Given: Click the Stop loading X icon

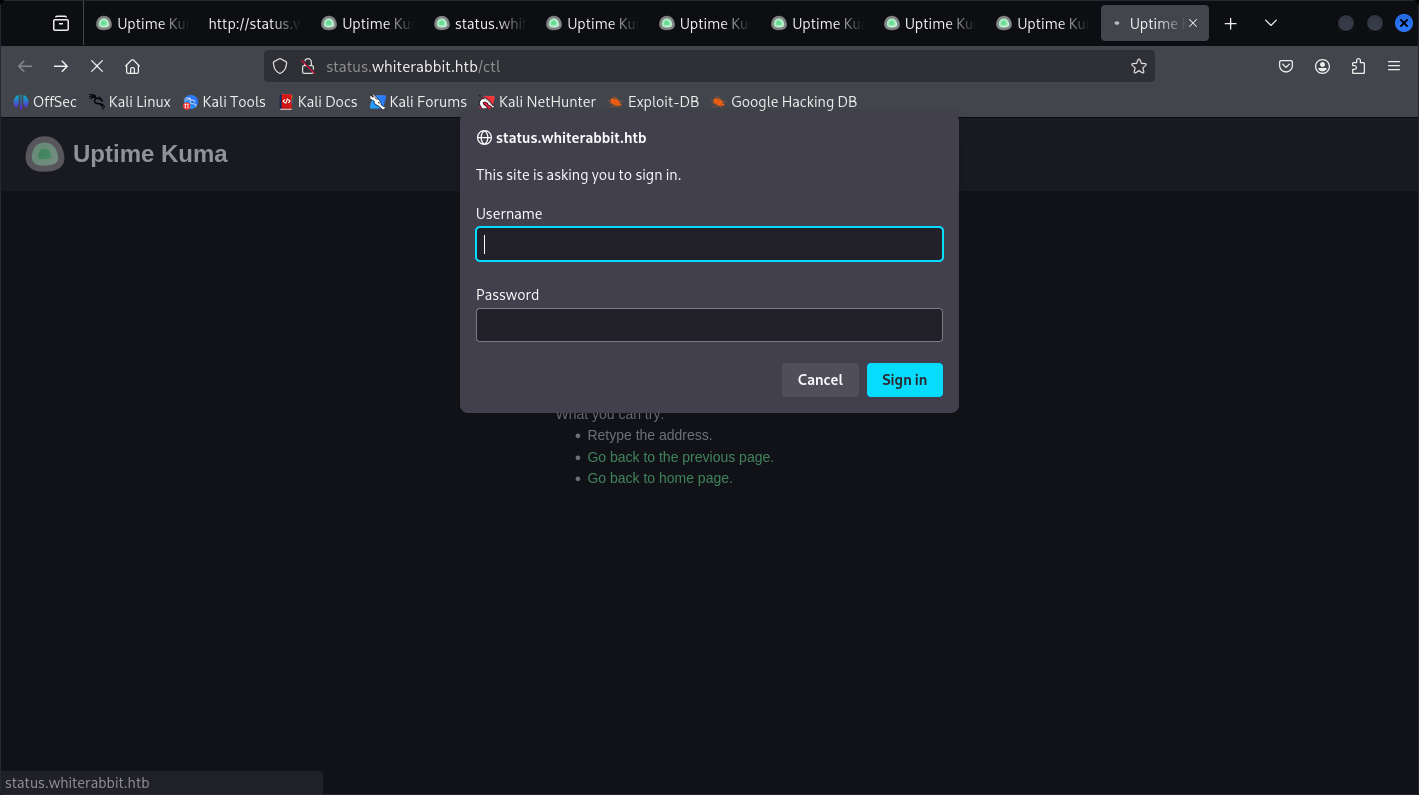Looking at the screenshot, I should click(97, 66).
